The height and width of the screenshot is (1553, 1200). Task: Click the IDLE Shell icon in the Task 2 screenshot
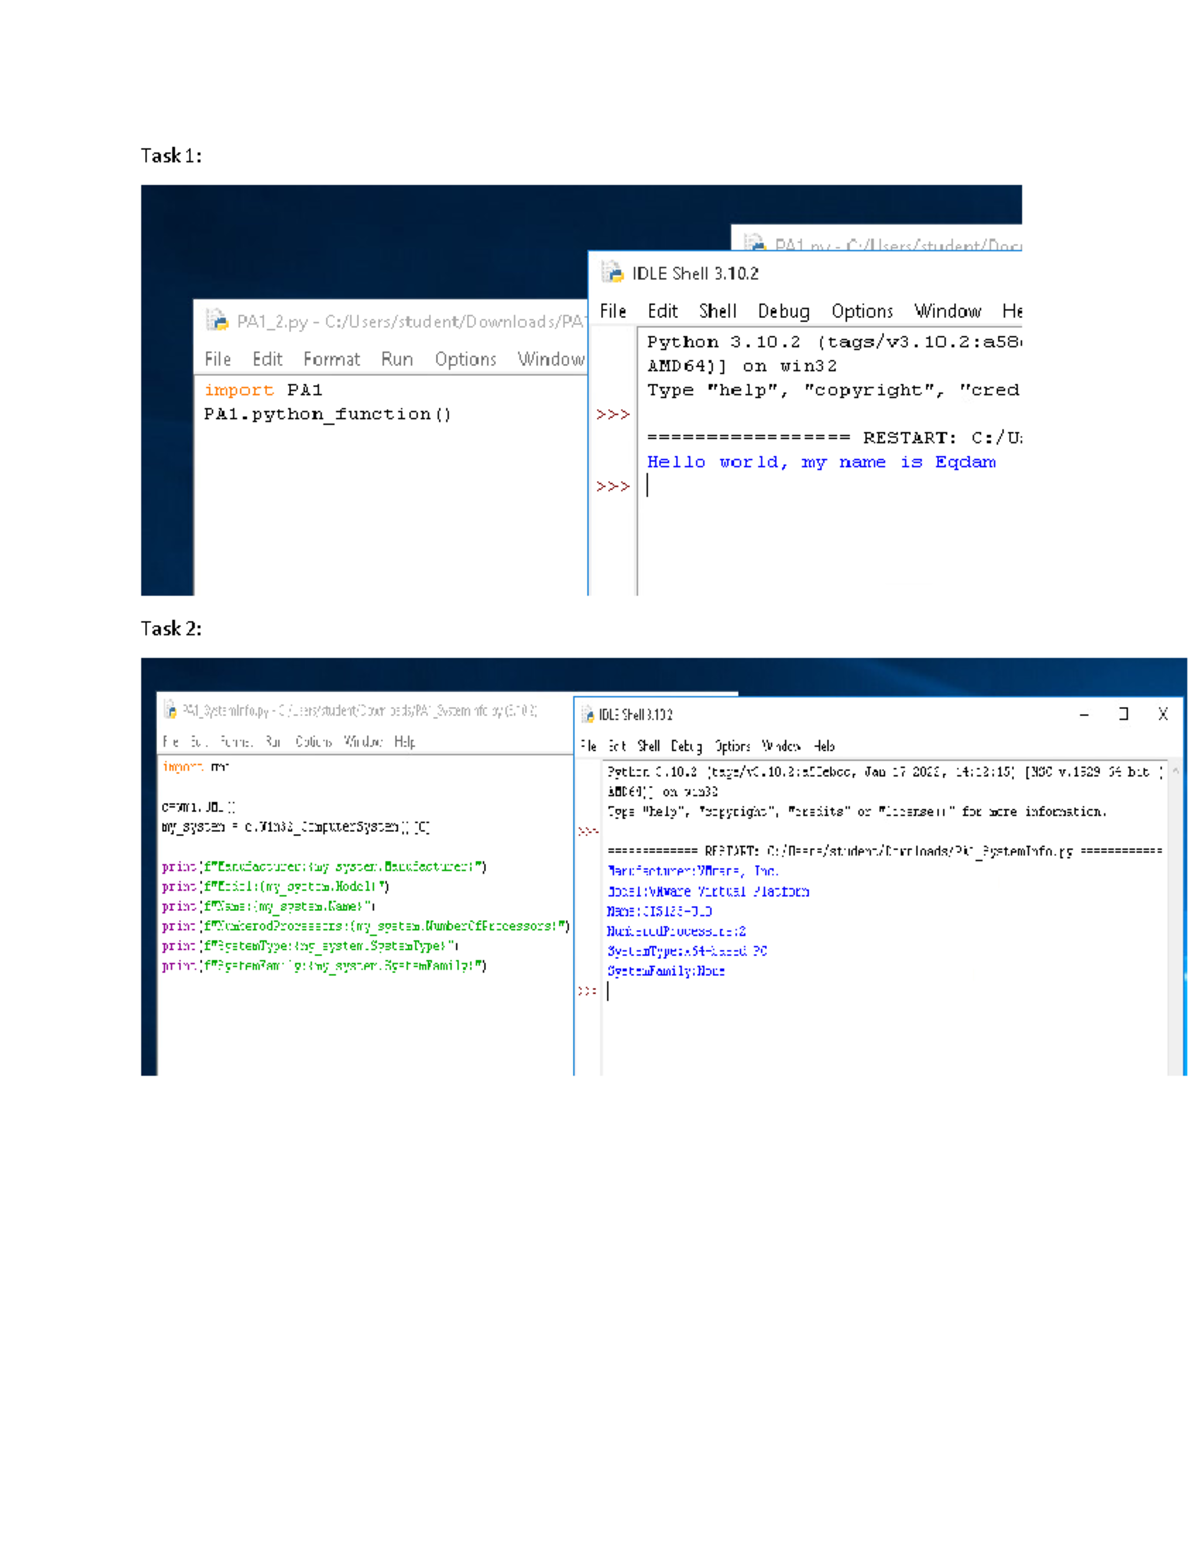[587, 715]
